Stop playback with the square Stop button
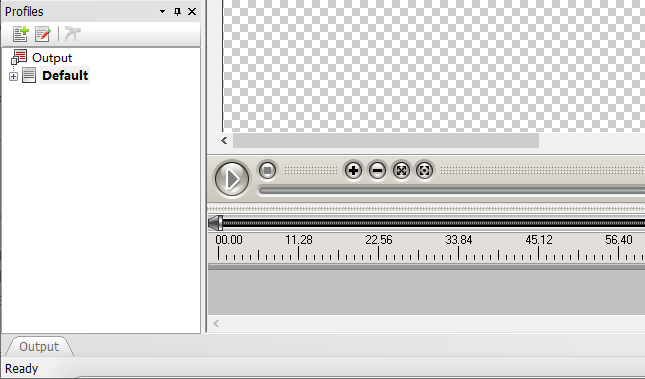645x379 pixels. [x=267, y=170]
